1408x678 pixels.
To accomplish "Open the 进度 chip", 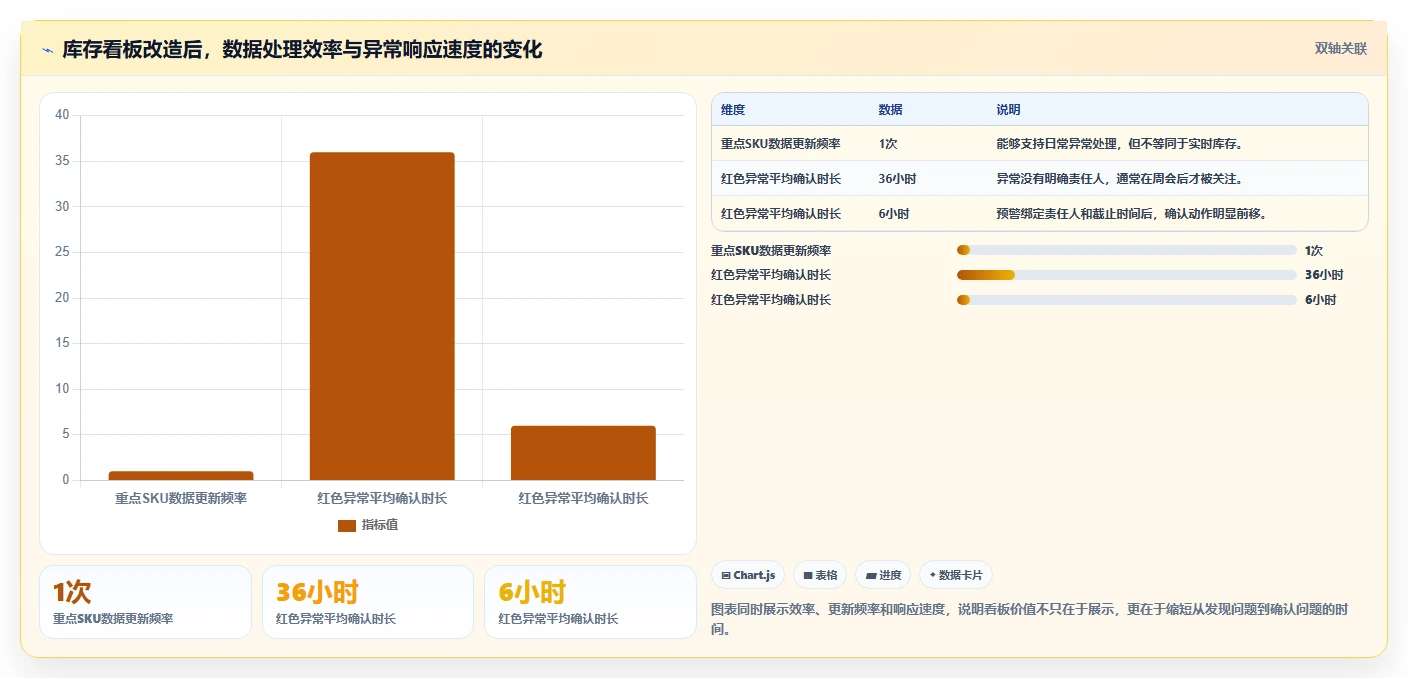I will click(x=883, y=575).
